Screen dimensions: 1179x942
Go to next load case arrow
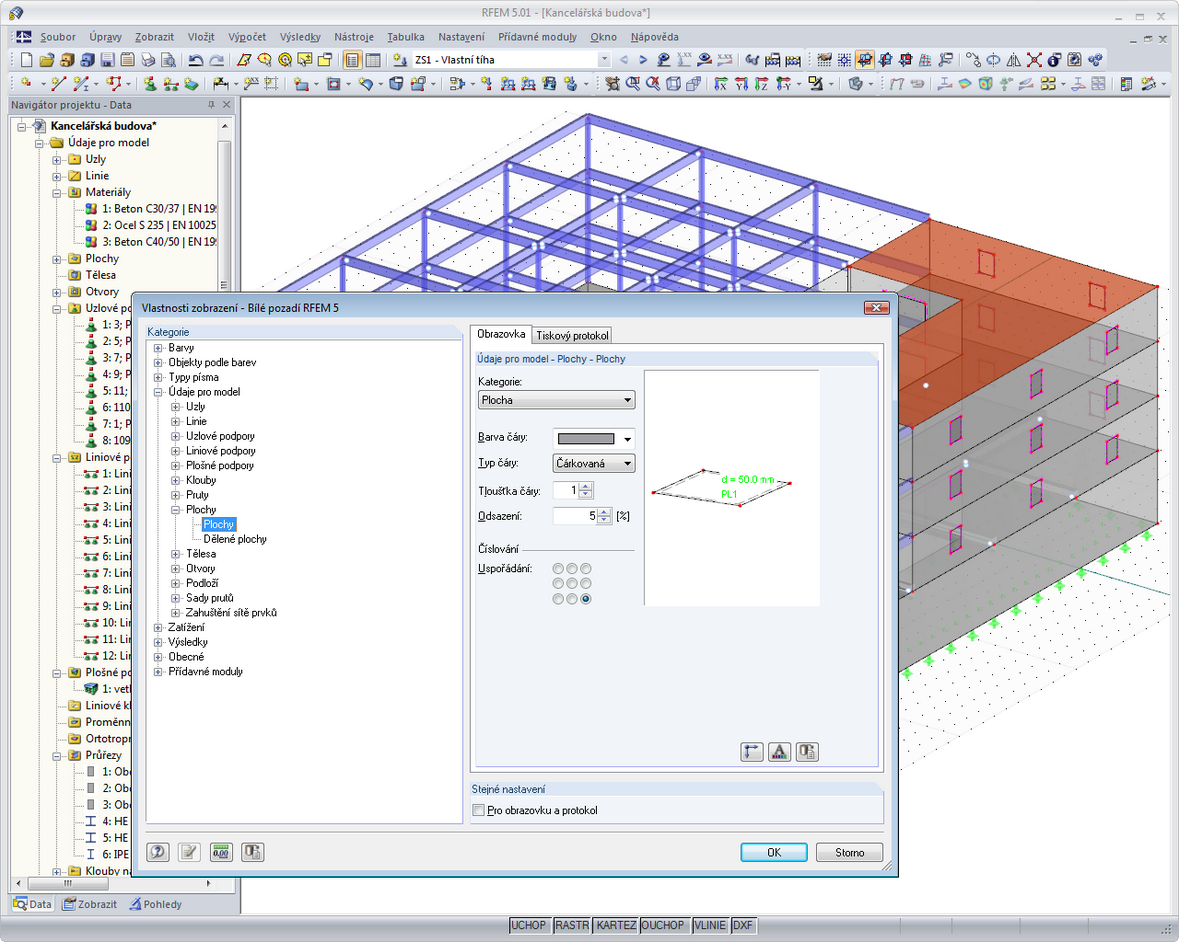click(x=643, y=60)
